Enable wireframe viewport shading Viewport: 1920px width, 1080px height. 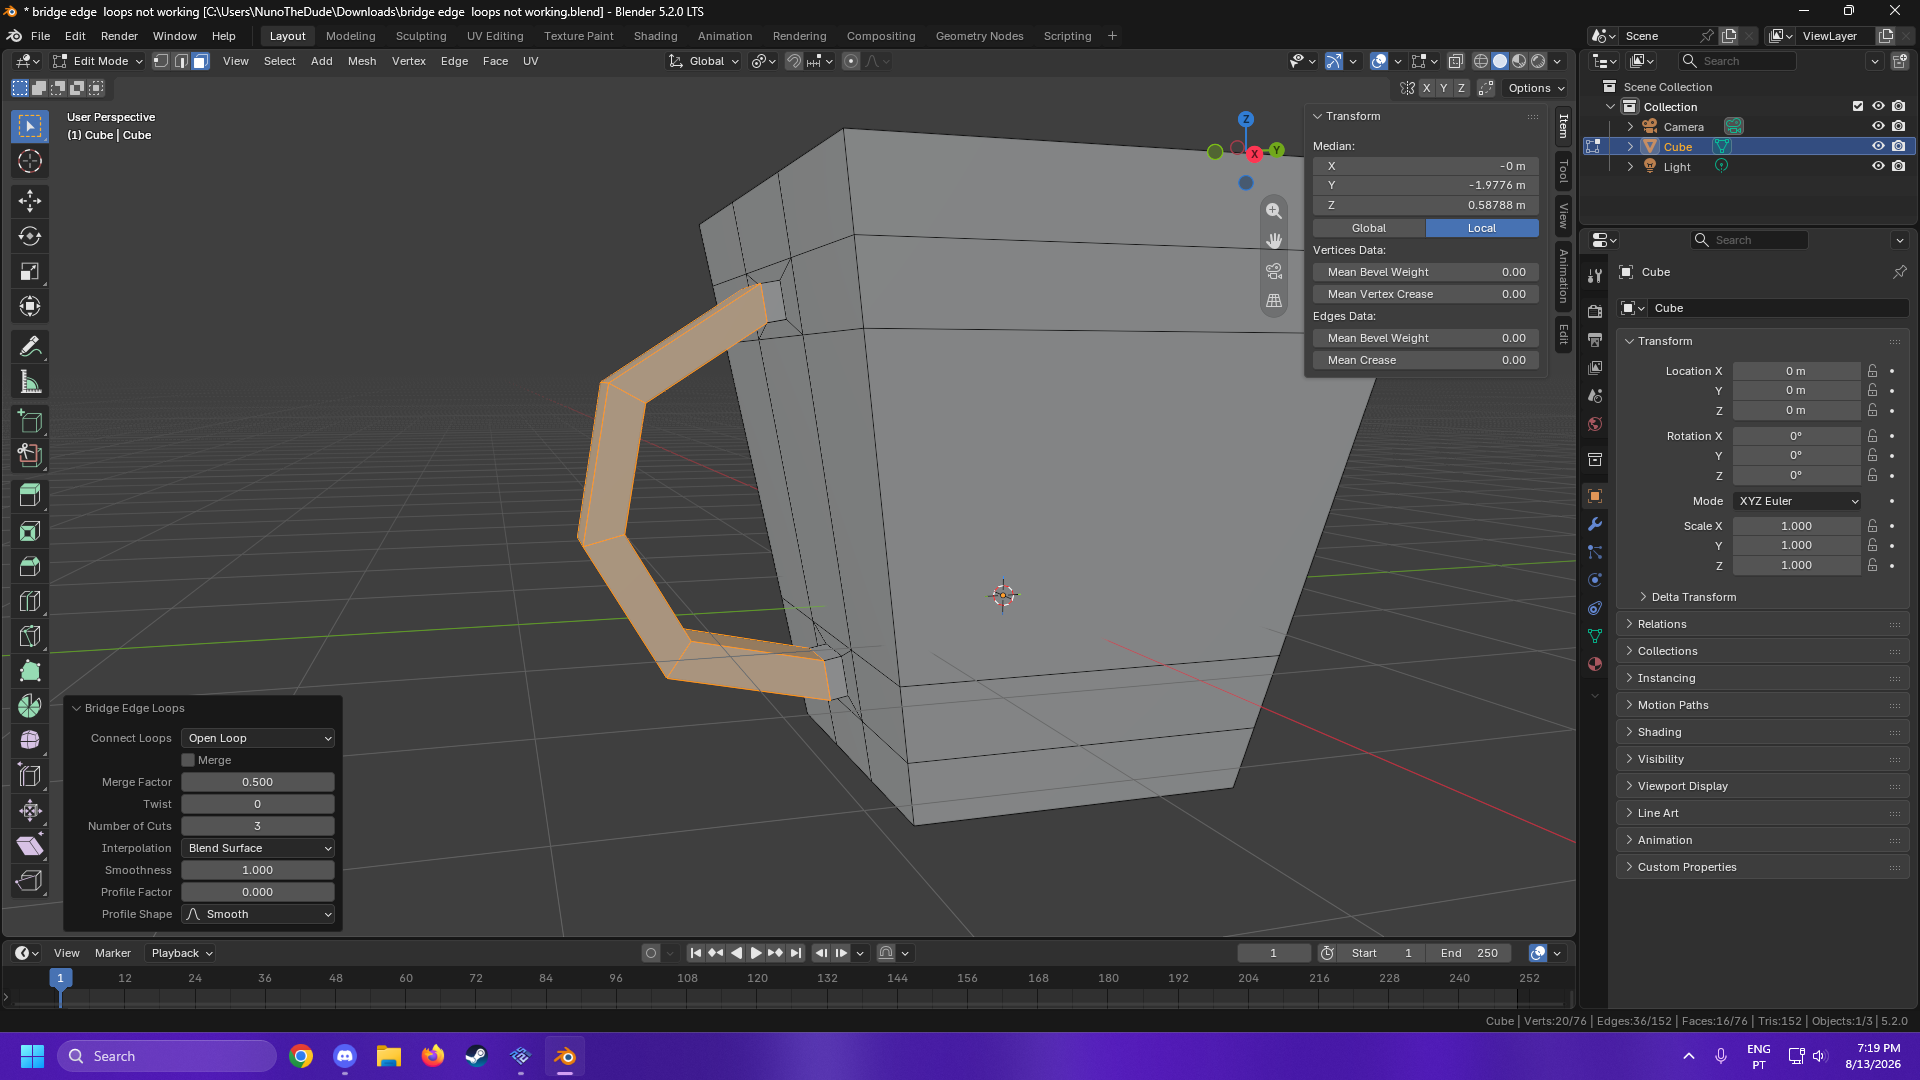1481,61
